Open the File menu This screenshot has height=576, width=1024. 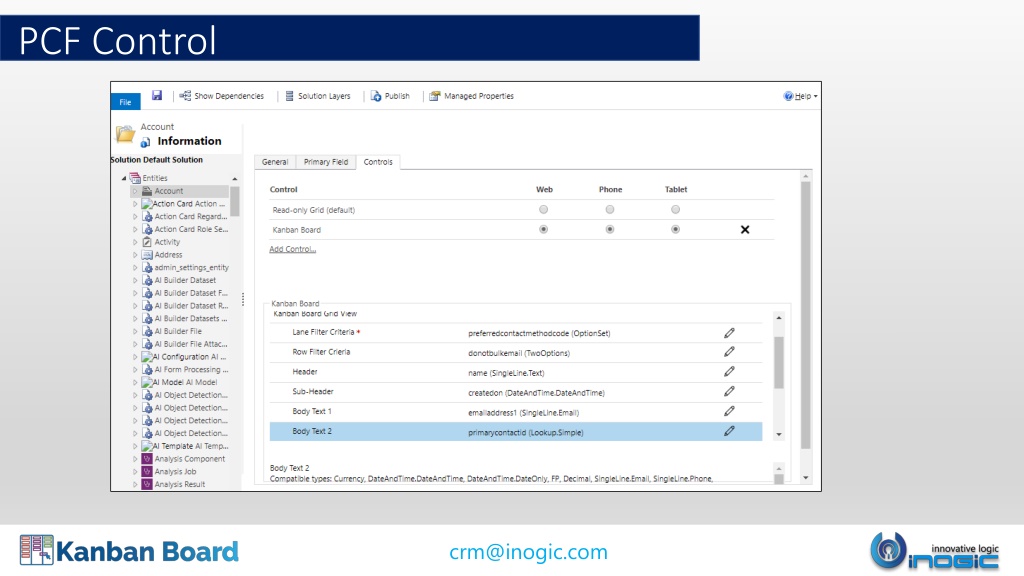point(125,102)
